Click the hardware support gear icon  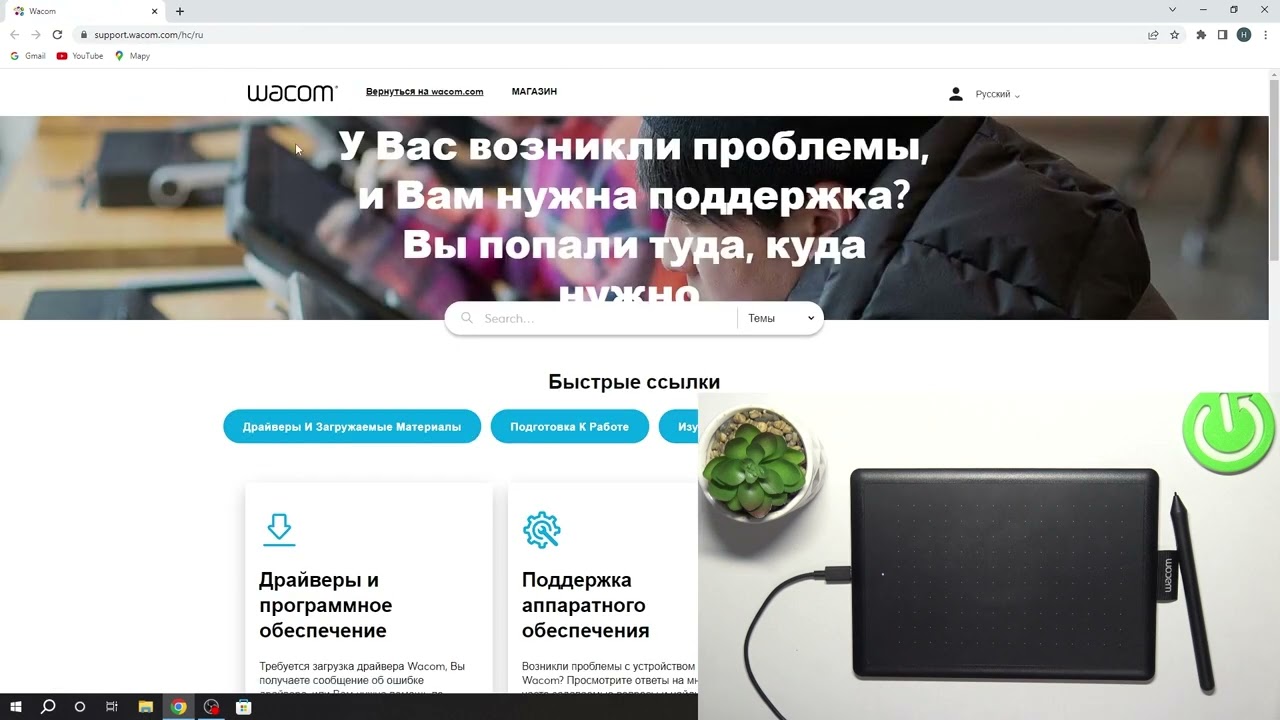point(542,530)
